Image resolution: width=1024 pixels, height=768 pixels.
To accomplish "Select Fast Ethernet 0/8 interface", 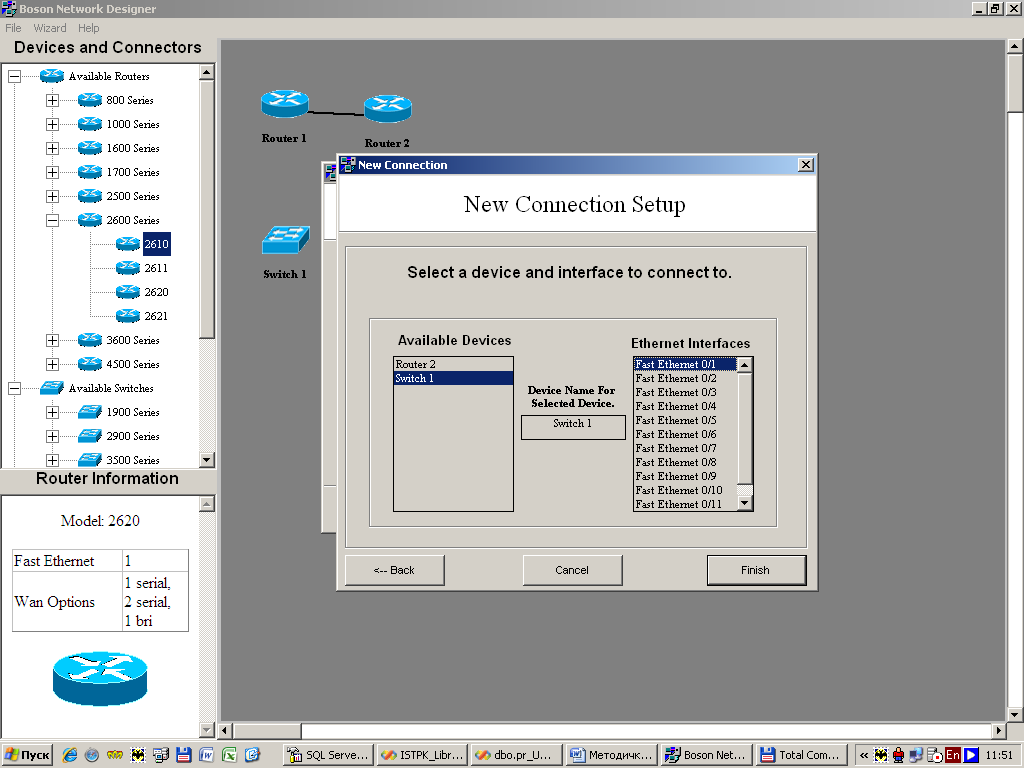I will (x=685, y=462).
